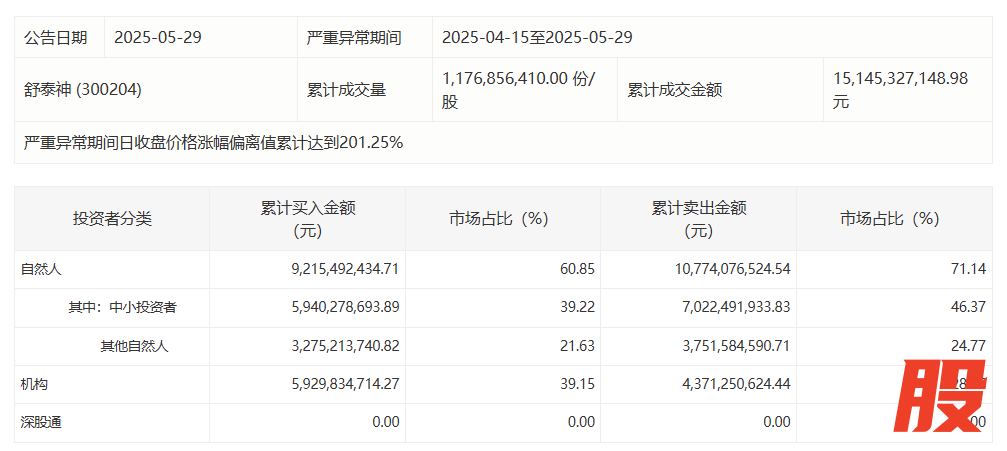Image resolution: width=1007 pixels, height=451 pixels.
Task: Click the announcement date 2025-05-29 value
Action: pos(159,38)
